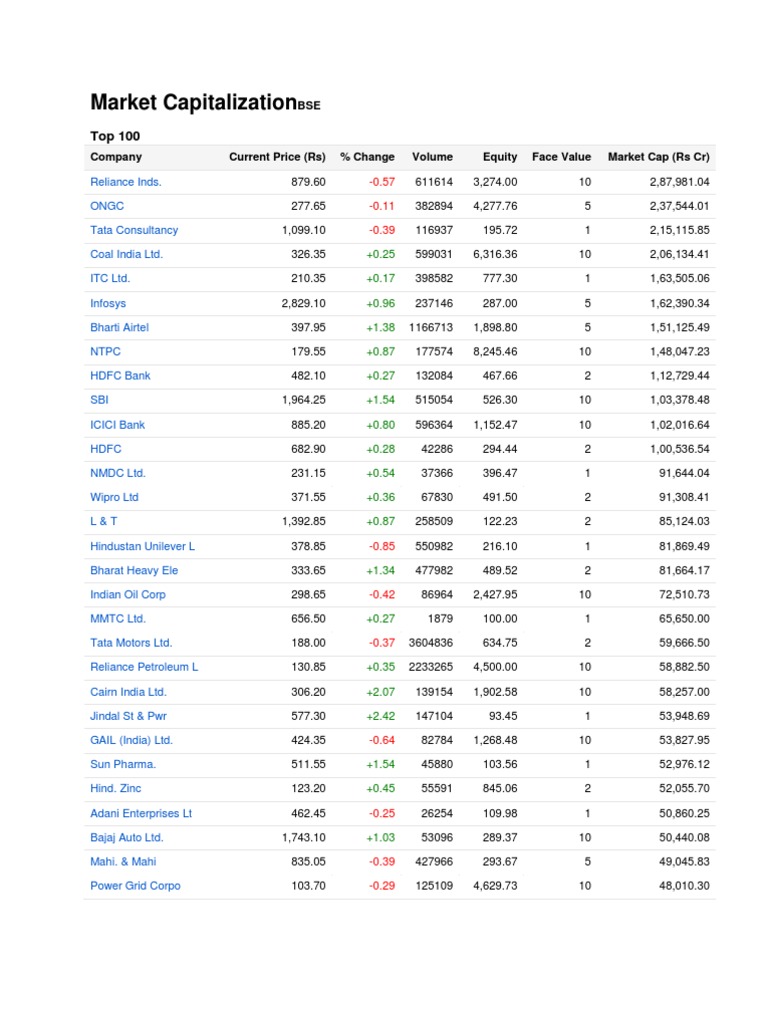Select the ITC Ltd. link
768x1024 pixels.
coord(110,279)
